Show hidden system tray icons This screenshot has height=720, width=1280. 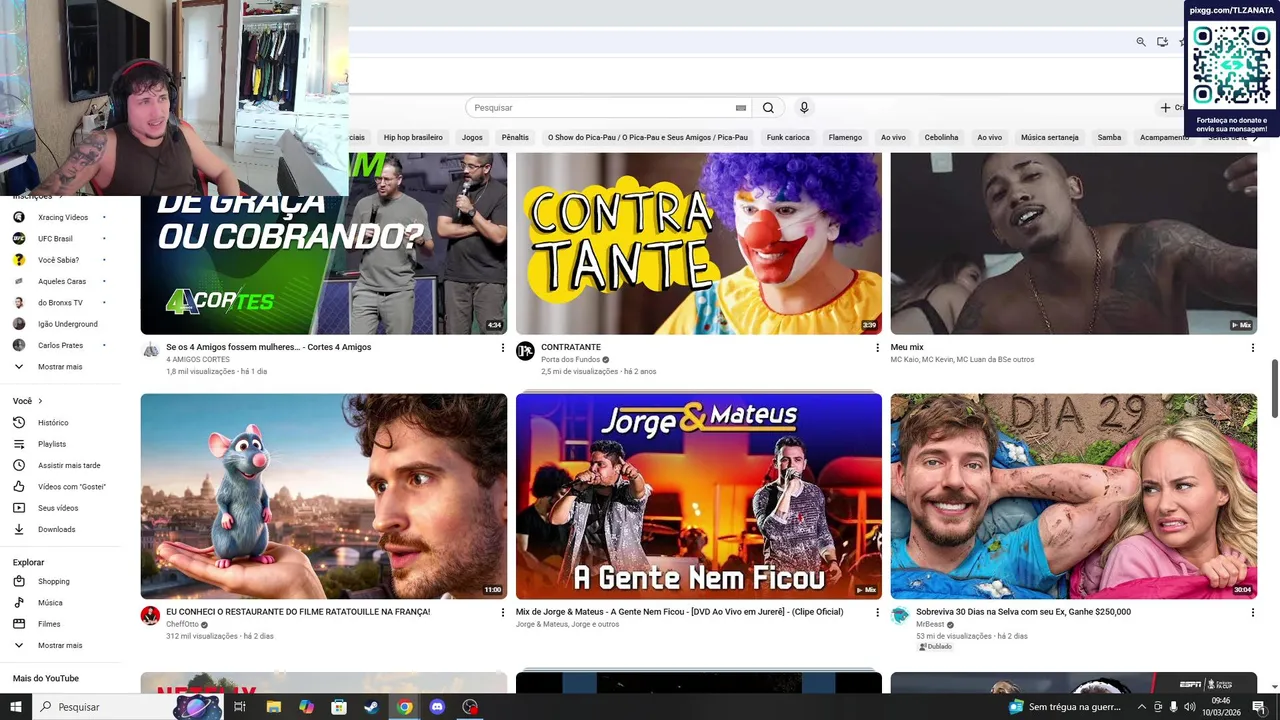(x=1141, y=707)
